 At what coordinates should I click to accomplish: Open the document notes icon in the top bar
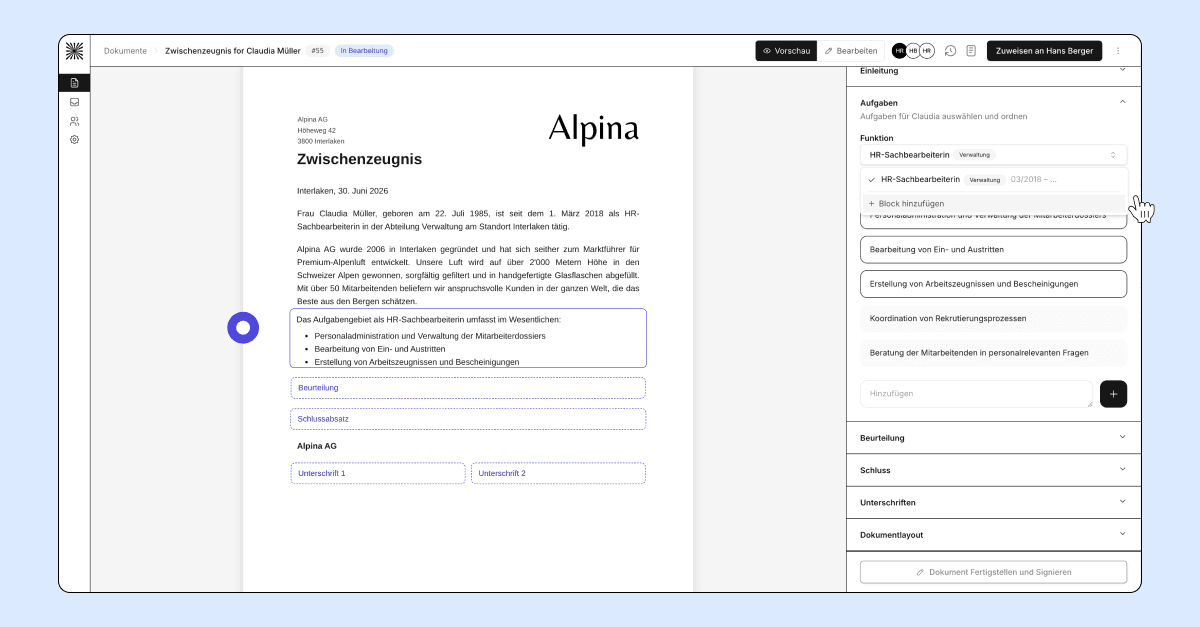pos(970,51)
